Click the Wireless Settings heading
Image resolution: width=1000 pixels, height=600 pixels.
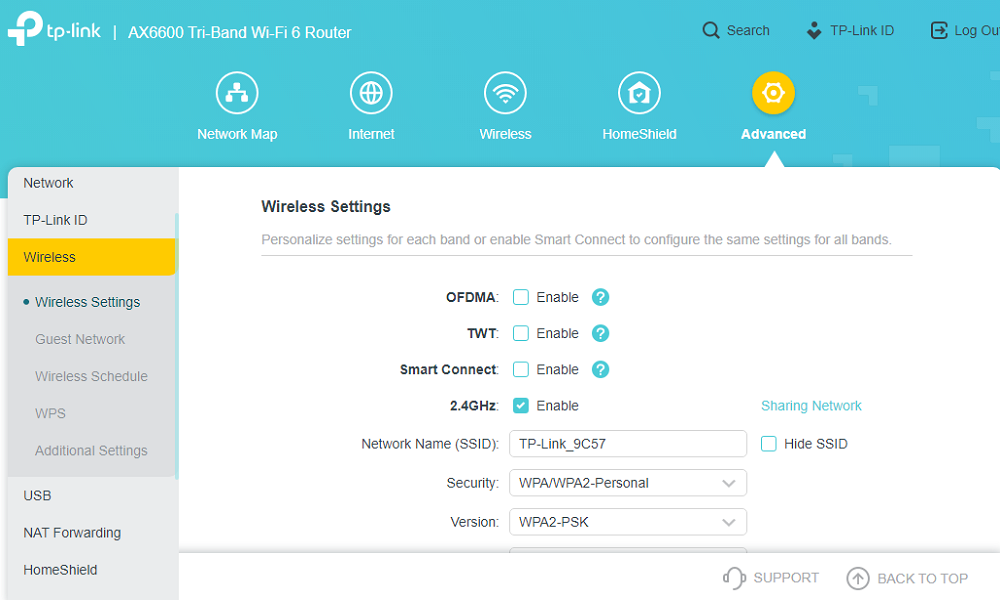pos(326,207)
